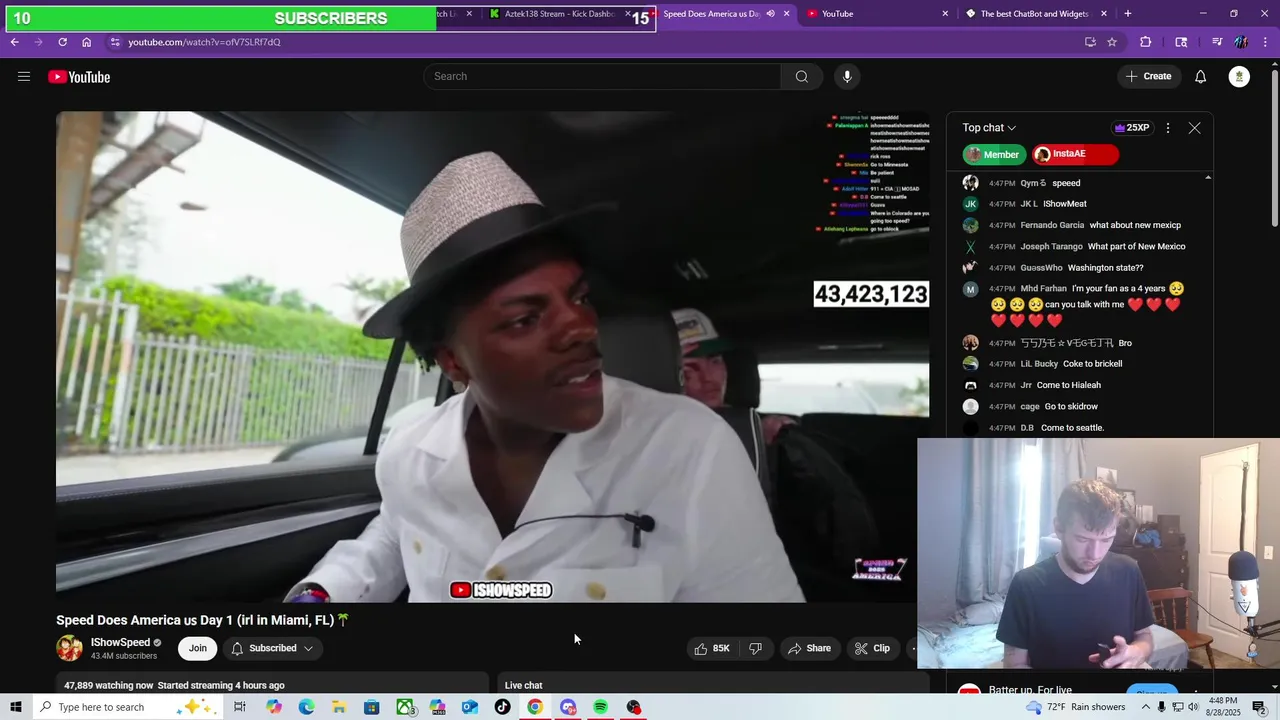Open the YouTube guide hamburger menu

click(x=24, y=77)
